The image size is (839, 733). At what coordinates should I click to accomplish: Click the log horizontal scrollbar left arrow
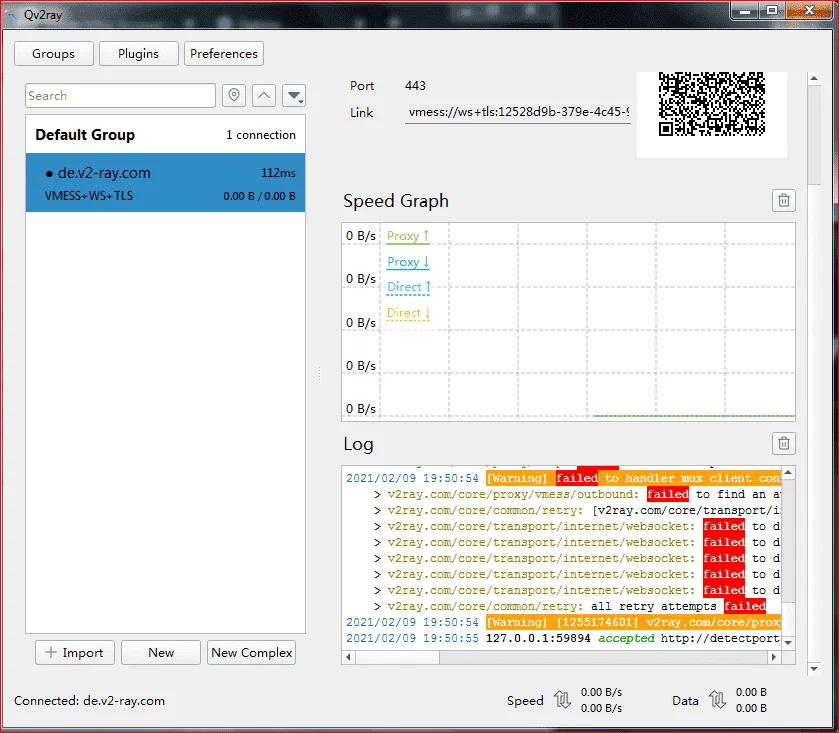coord(349,657)
